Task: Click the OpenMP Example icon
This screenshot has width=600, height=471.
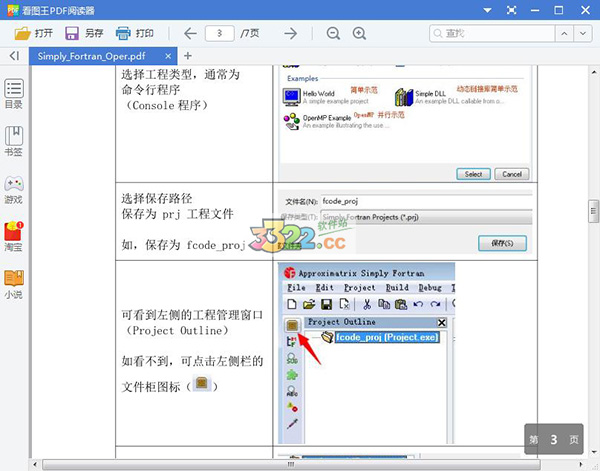Action: [292, 121]
